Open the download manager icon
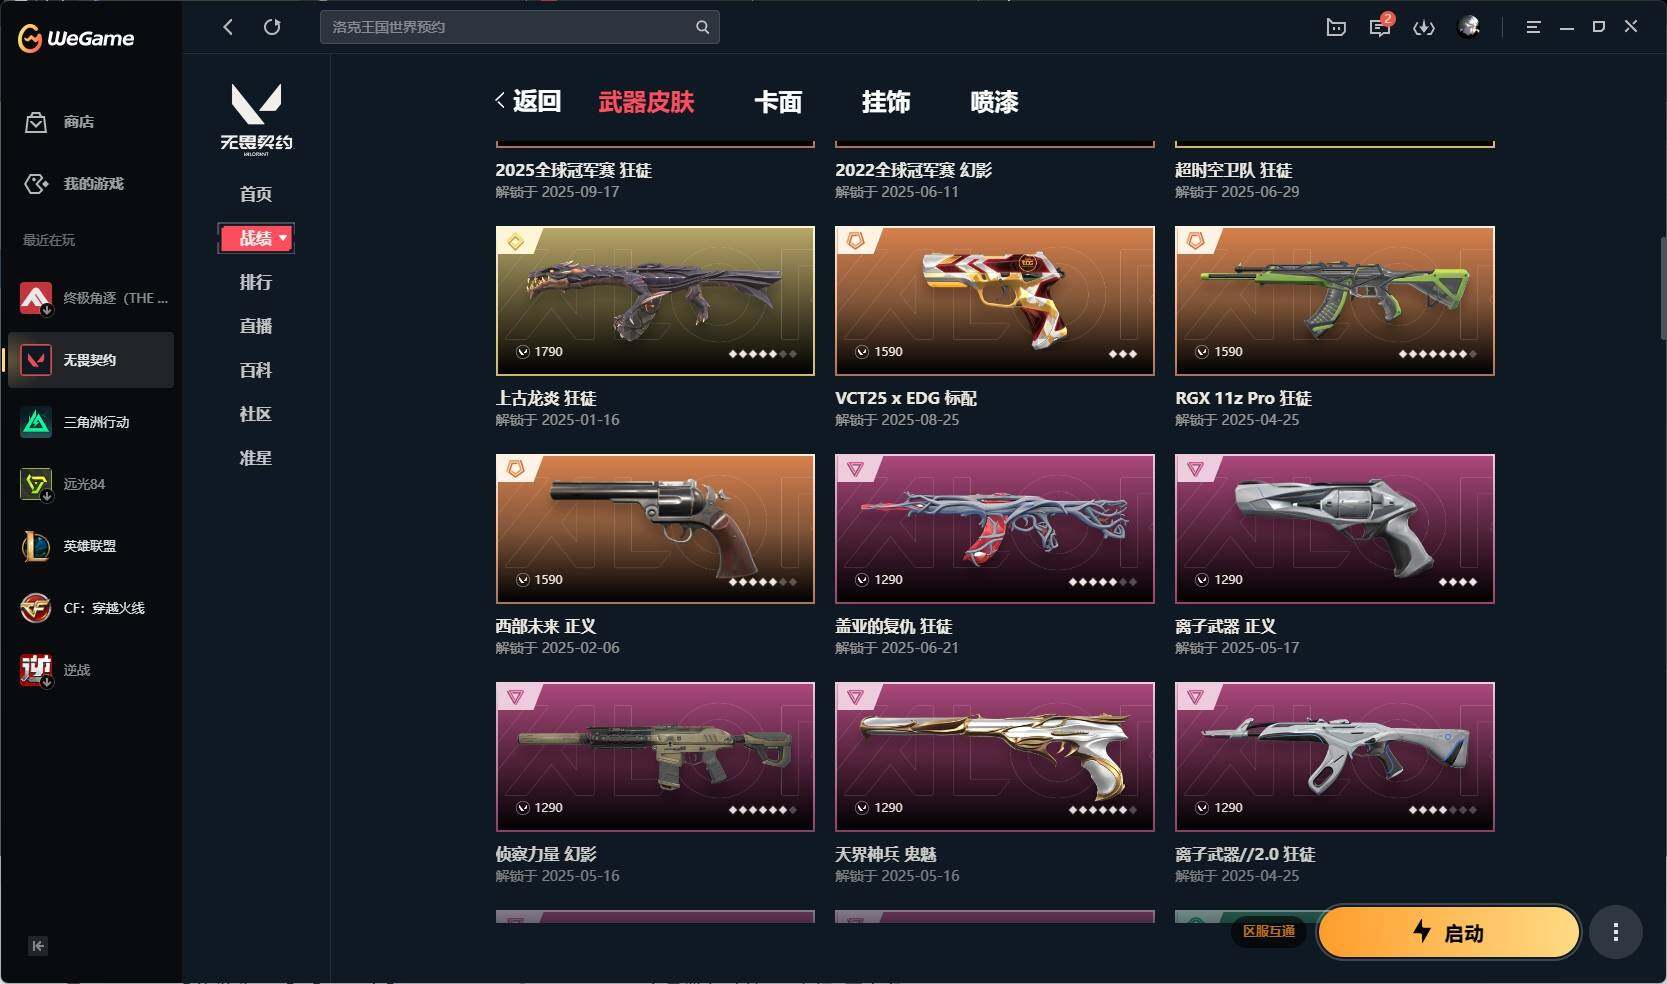Screen dimensions: 1667x984 pos(1423,28)
